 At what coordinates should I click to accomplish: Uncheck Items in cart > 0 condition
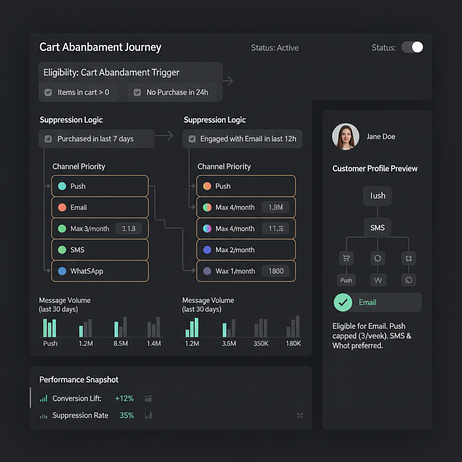pyautogui.click(x=48, y=92)
